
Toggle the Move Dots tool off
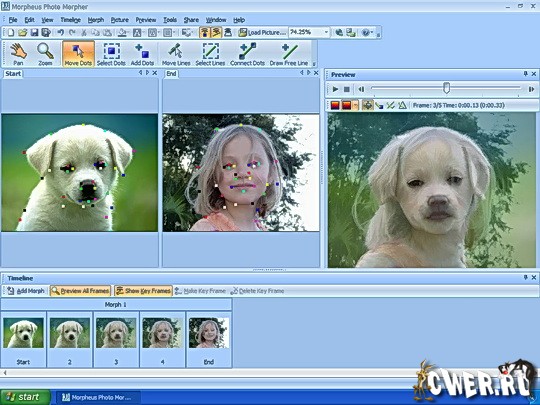[78, 54]
